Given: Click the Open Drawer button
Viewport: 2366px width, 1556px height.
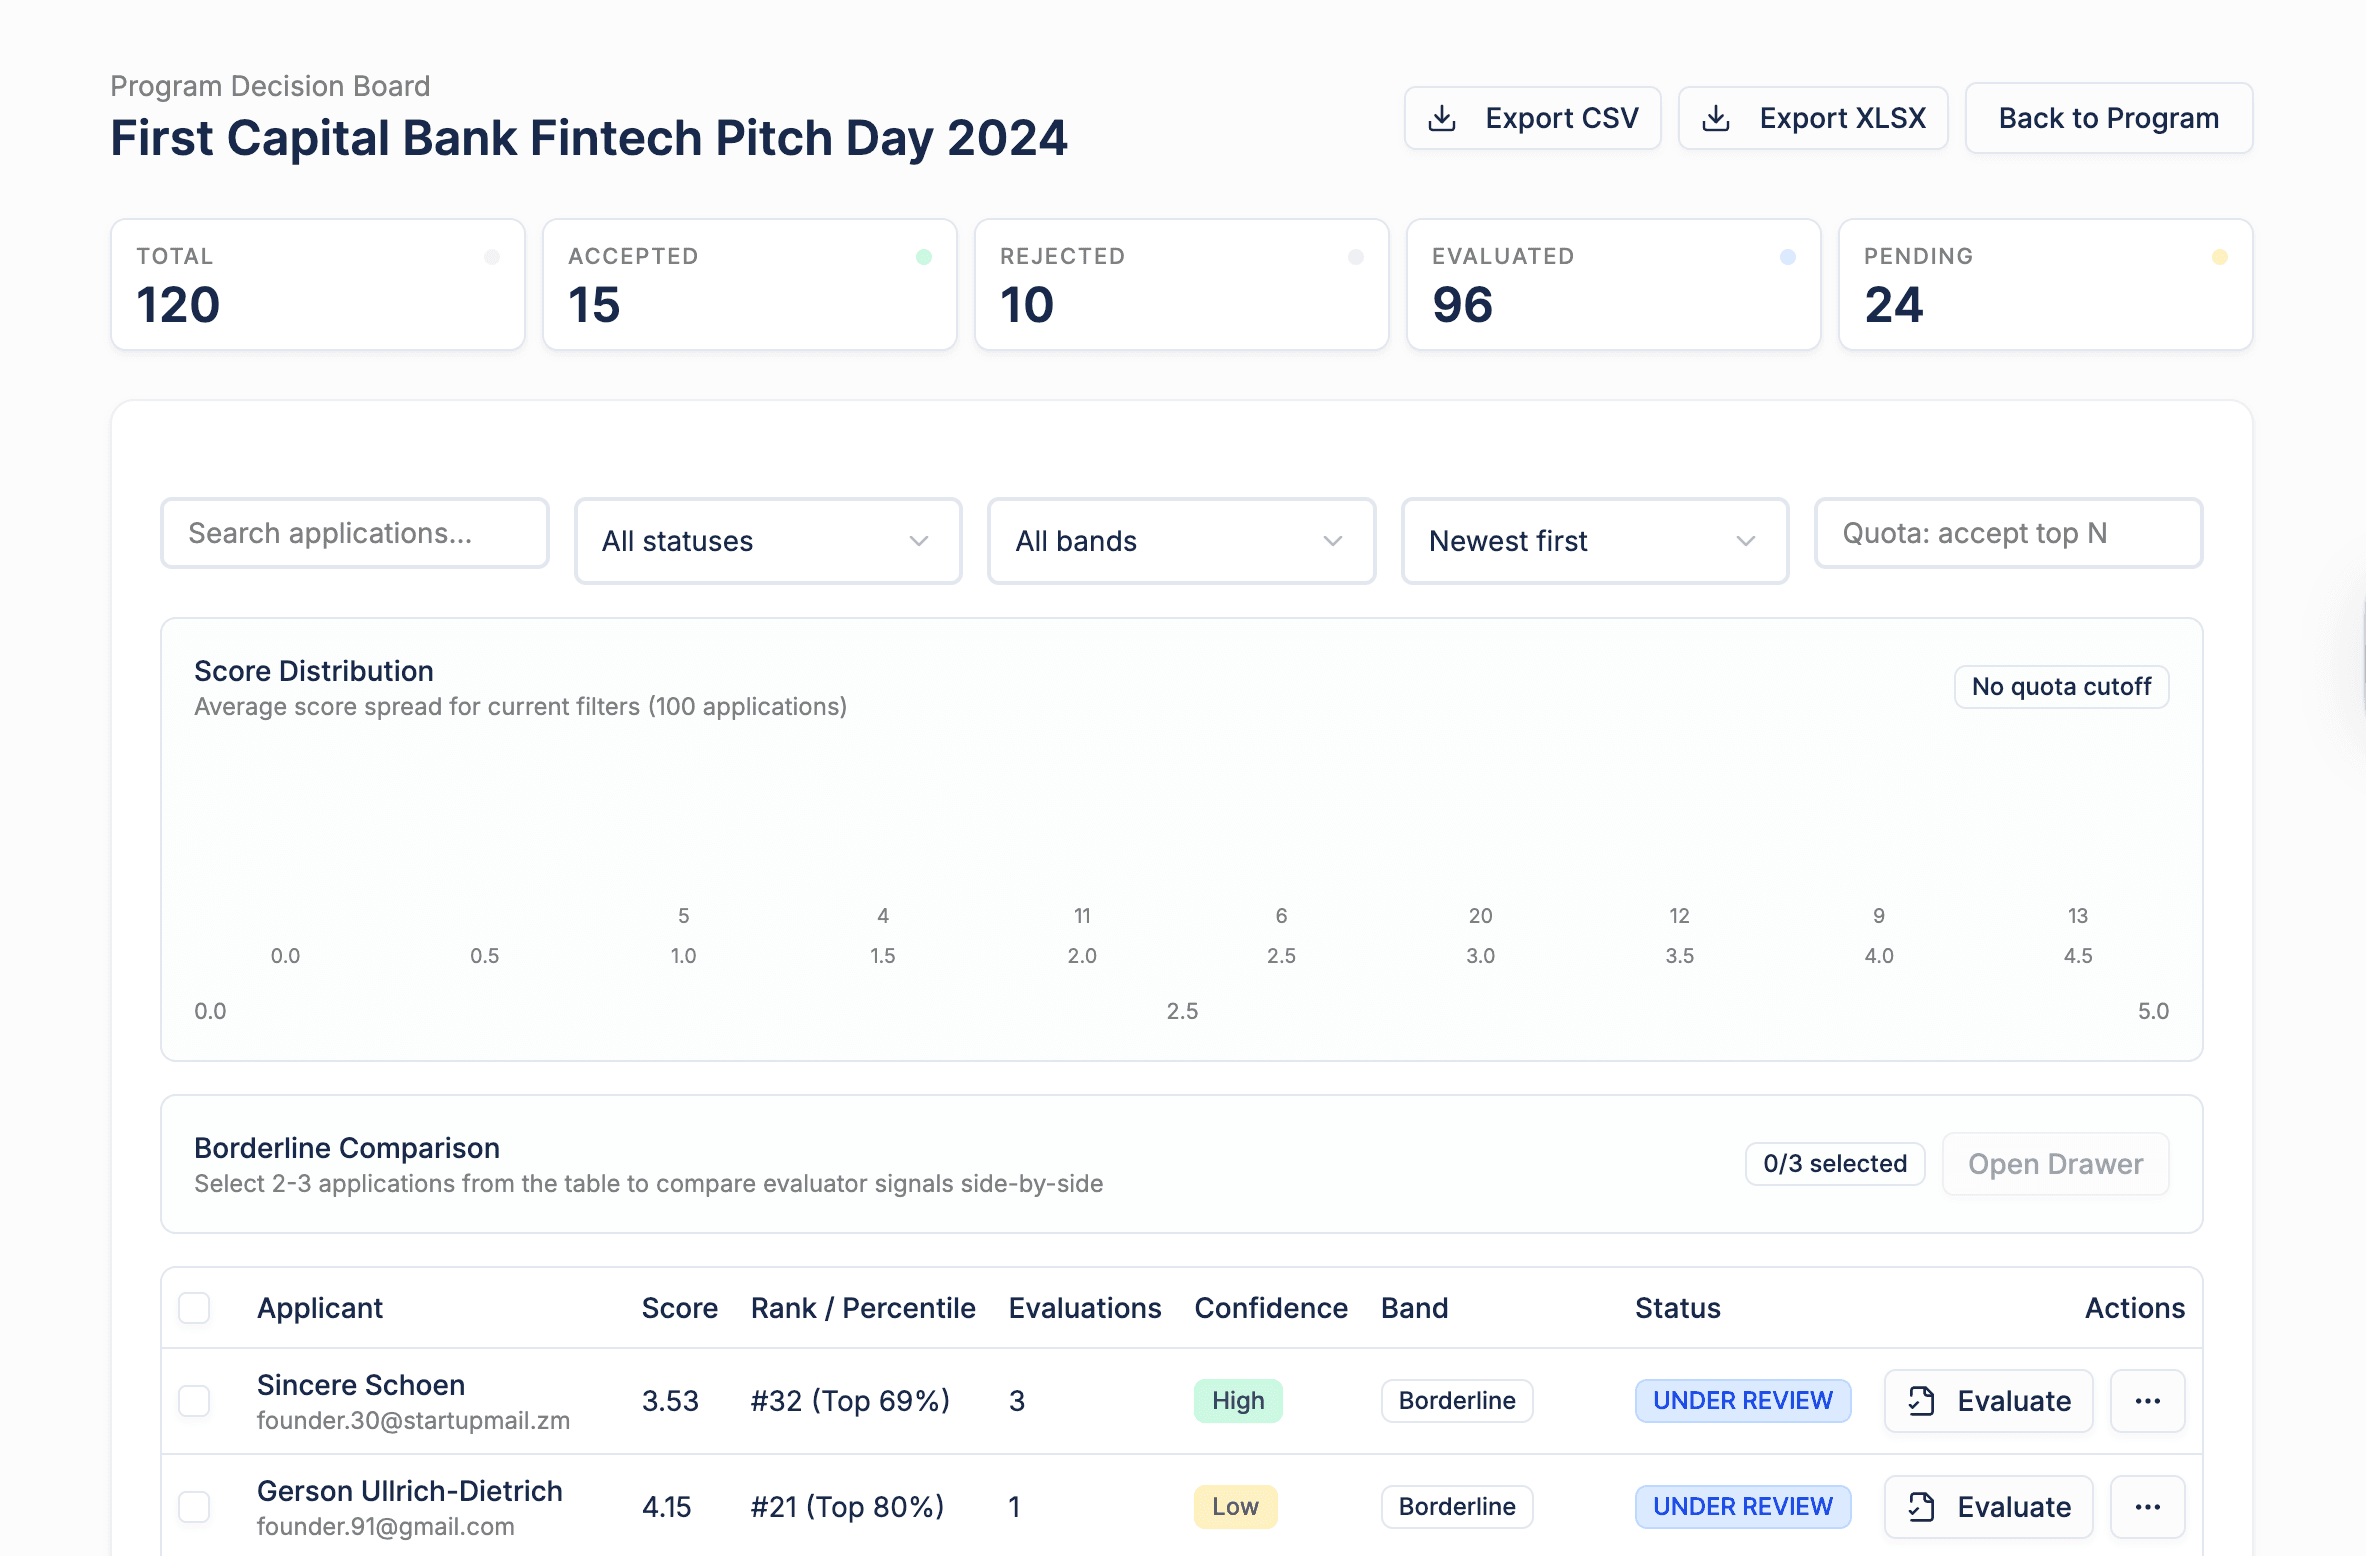Looking at the screenshot, I should coord(2055,1163).
